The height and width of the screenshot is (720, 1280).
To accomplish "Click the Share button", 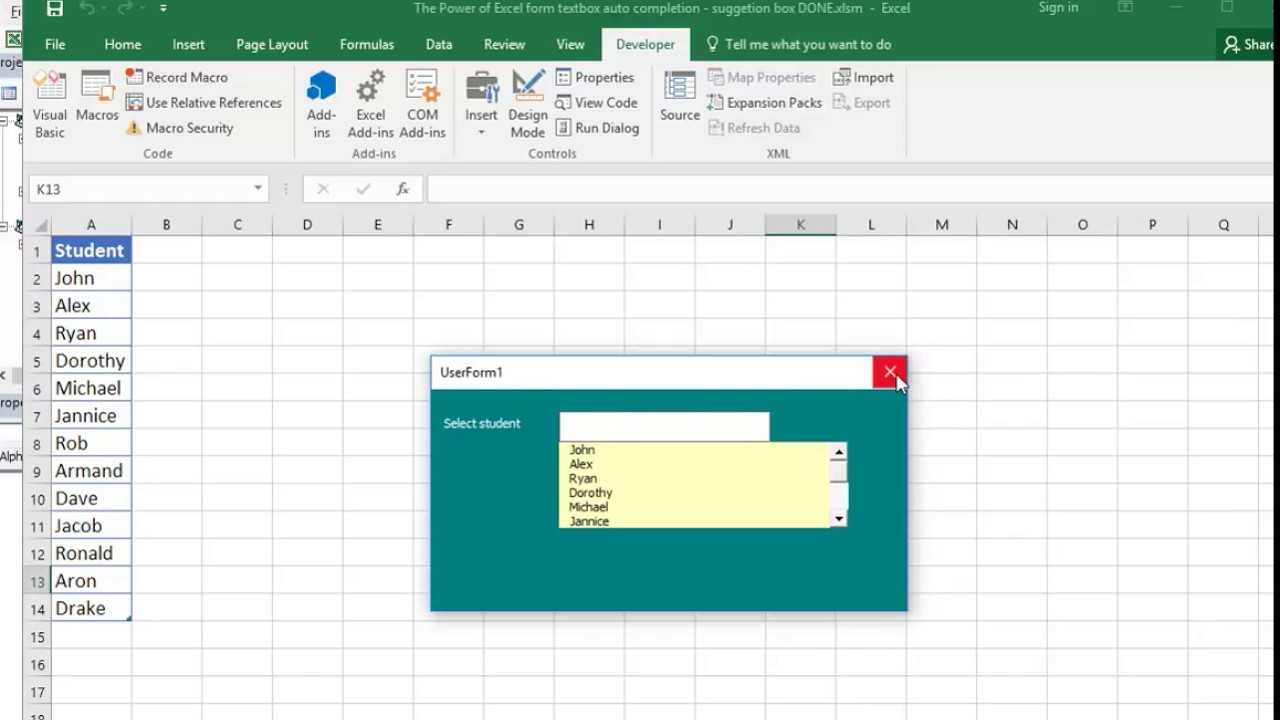I will pos(1247,44).
